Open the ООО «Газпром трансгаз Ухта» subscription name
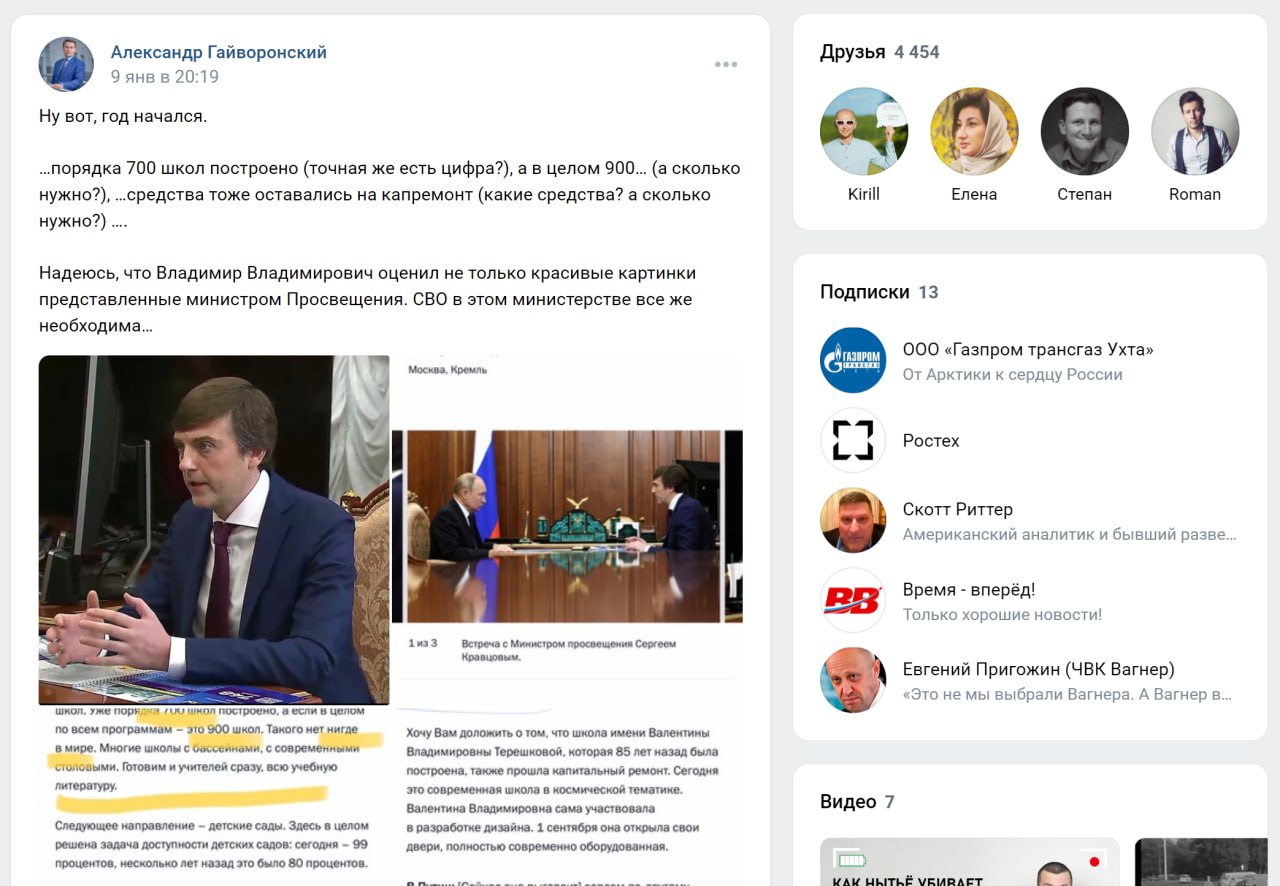 (x=1028, y=349)
